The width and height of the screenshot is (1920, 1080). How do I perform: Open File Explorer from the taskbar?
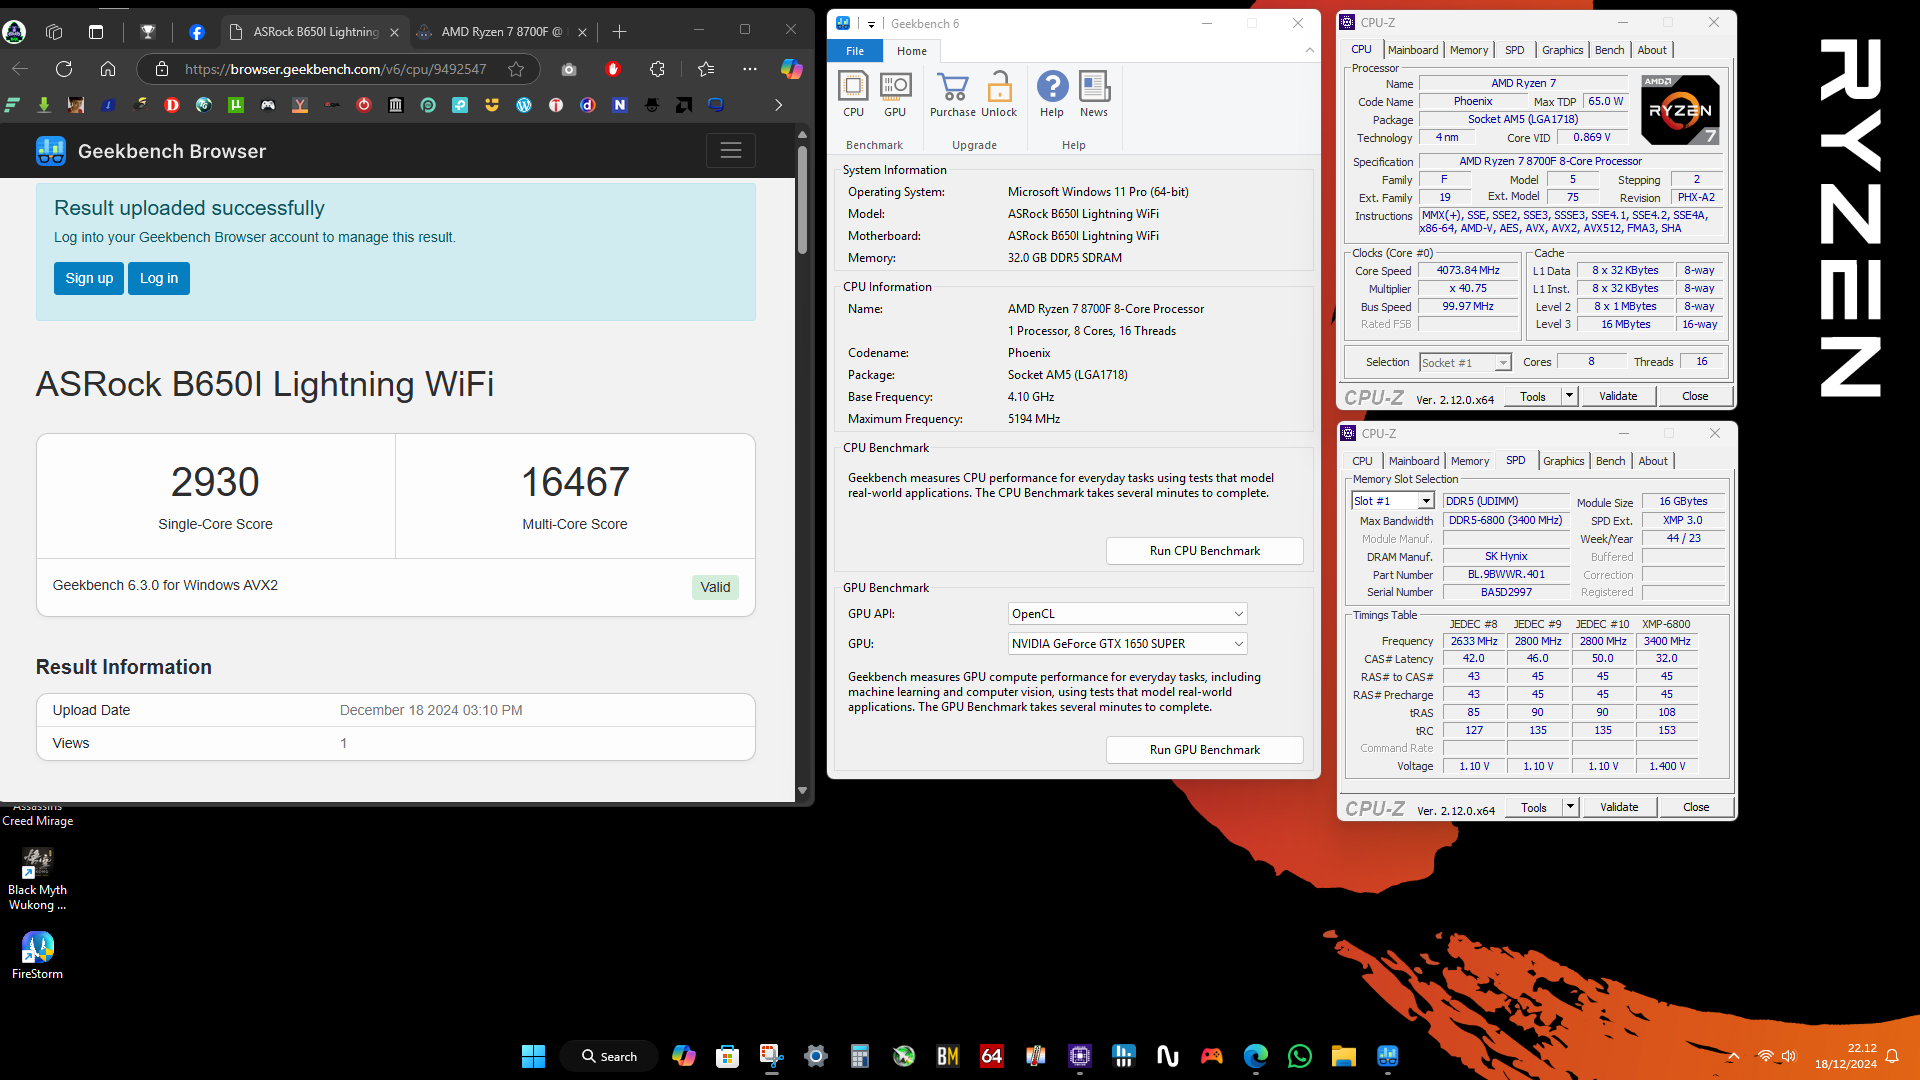(x=1343, y=1056)
